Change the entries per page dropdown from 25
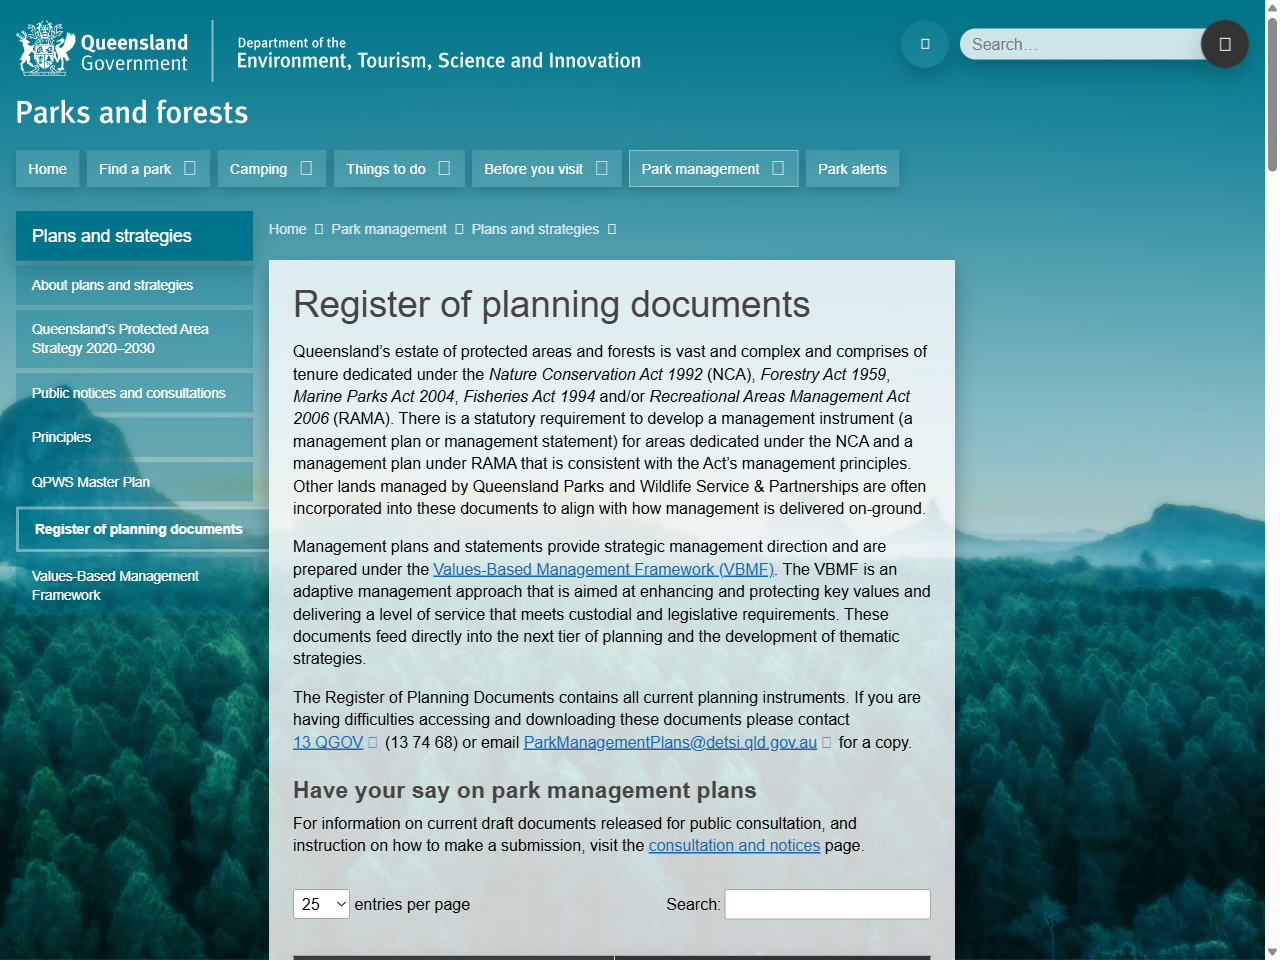This screenshot has height=960, width=1280. pyautogui.click(x=320, y=904)
